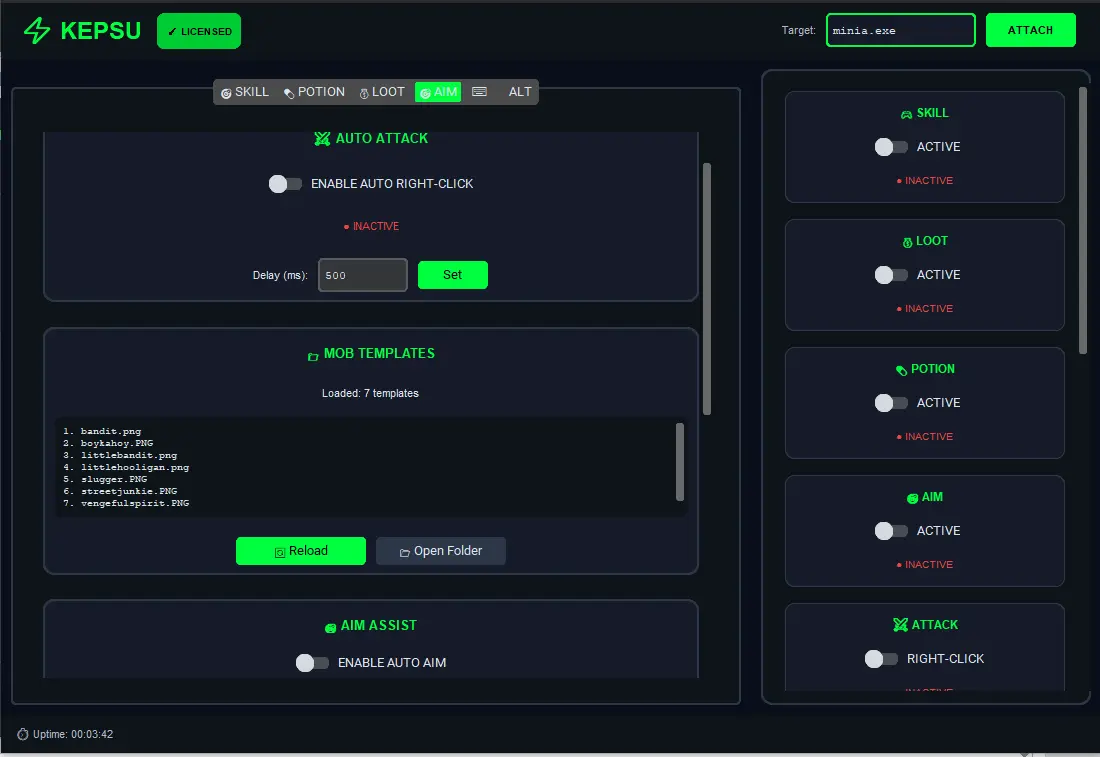Toggle the Attack Right-Click switch
The height and width of the screenshot is (757, 1100).
click(881, 659)
